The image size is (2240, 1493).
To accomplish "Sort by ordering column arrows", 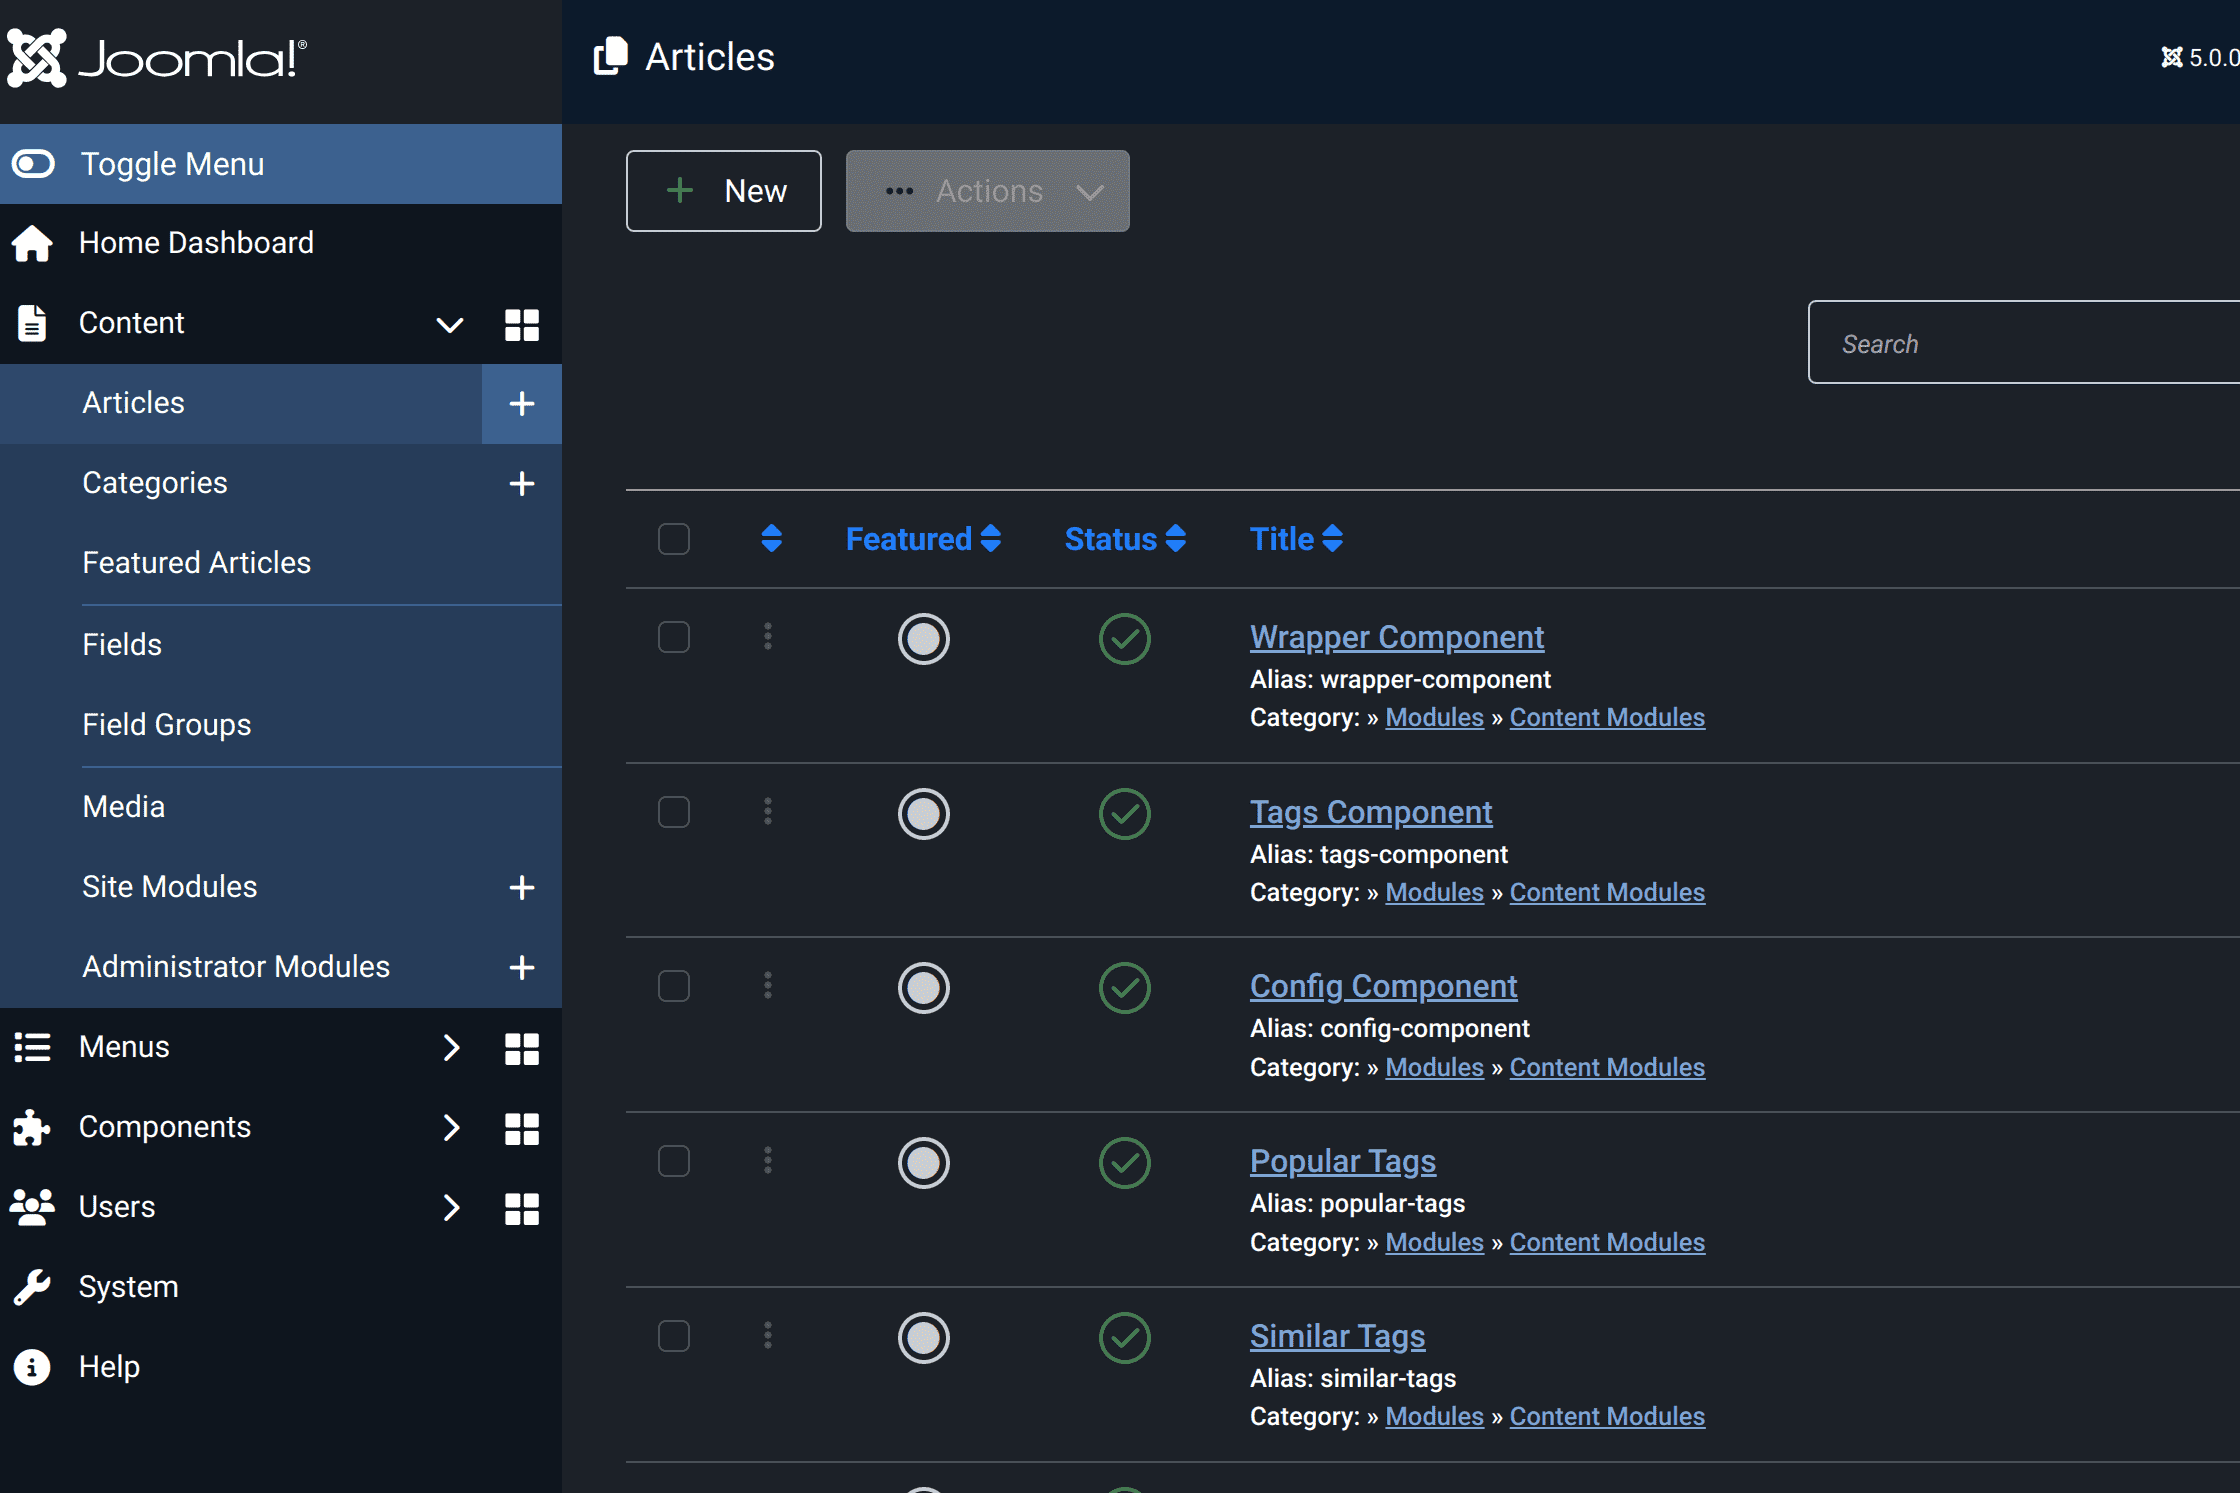I will click(x=771, y=539).
